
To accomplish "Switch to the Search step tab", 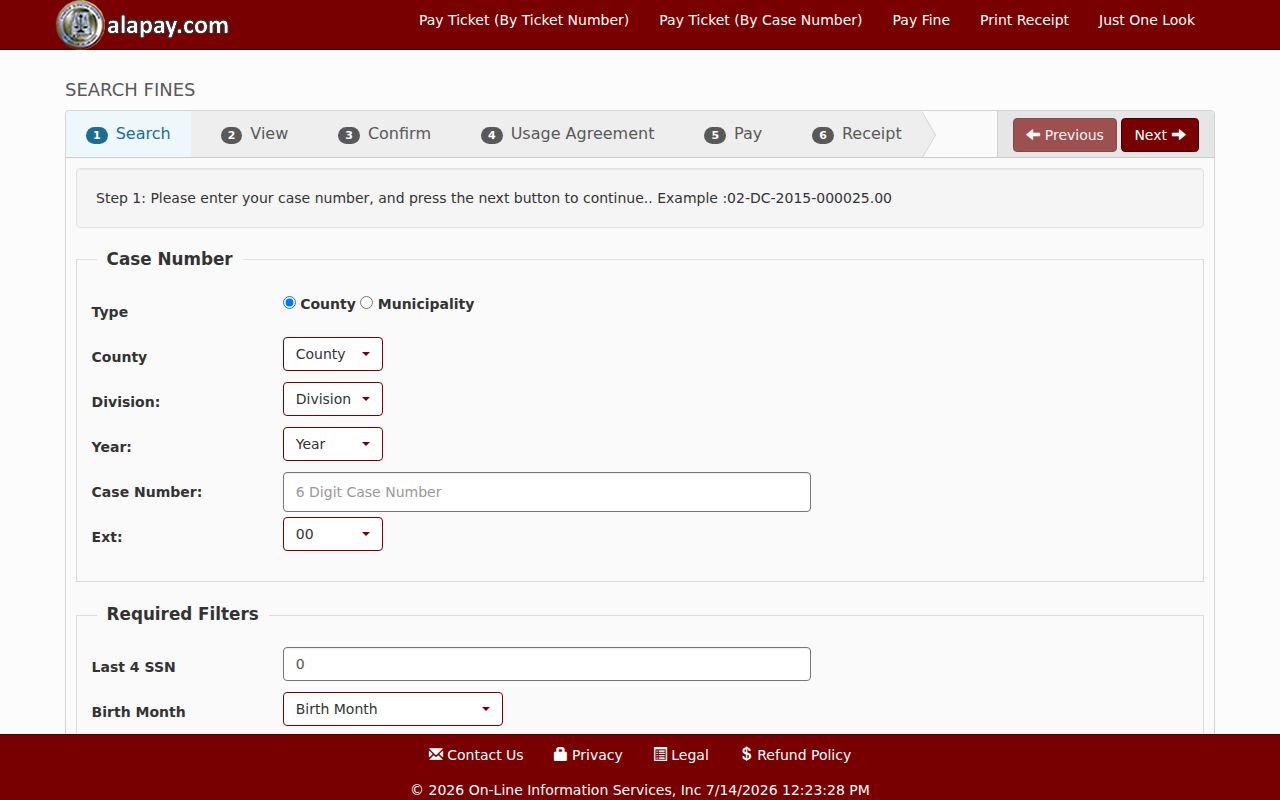I will point(128,134).
